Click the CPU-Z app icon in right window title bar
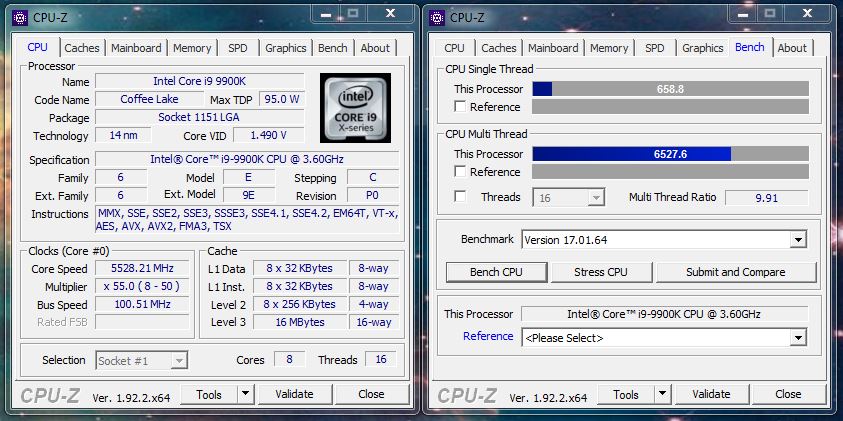 pos(437,17)
